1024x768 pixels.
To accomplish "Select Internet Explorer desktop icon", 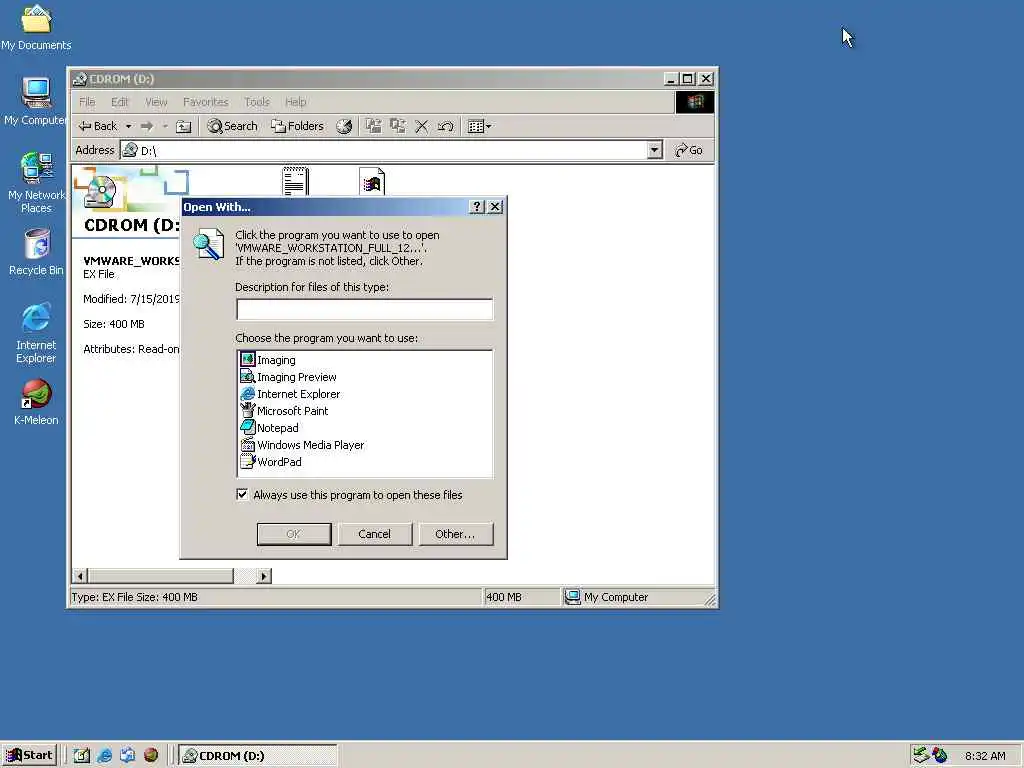I will pos(36,333).
